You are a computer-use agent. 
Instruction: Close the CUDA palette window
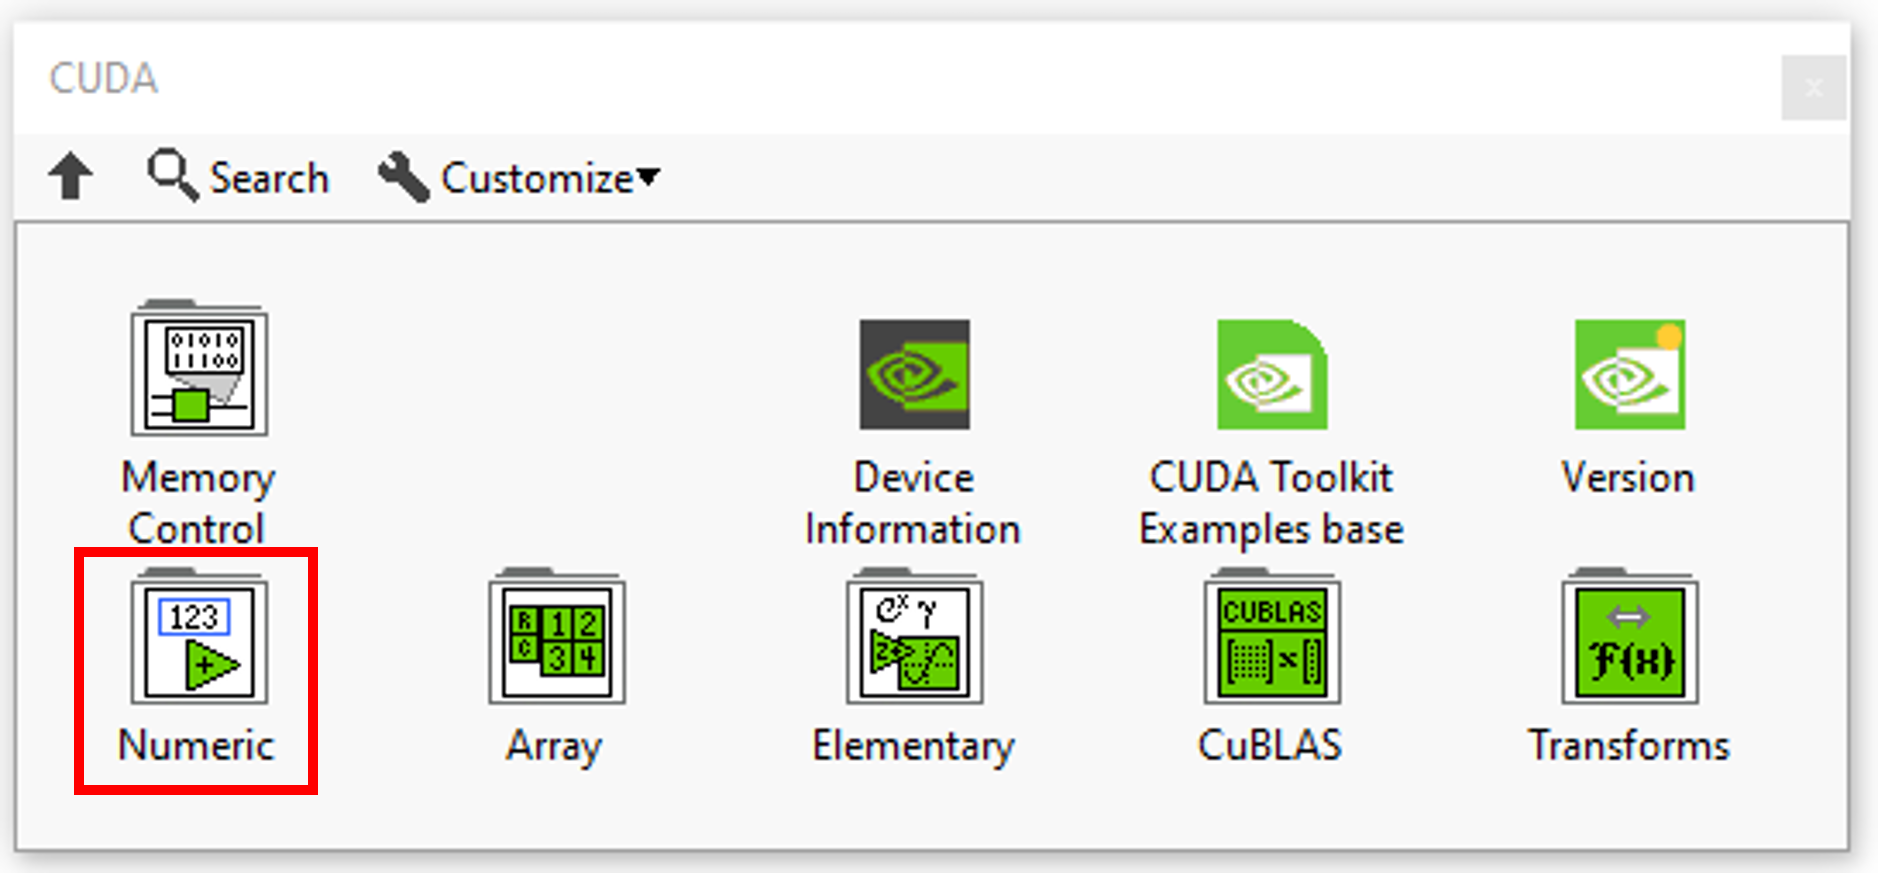coord(1812,88)
